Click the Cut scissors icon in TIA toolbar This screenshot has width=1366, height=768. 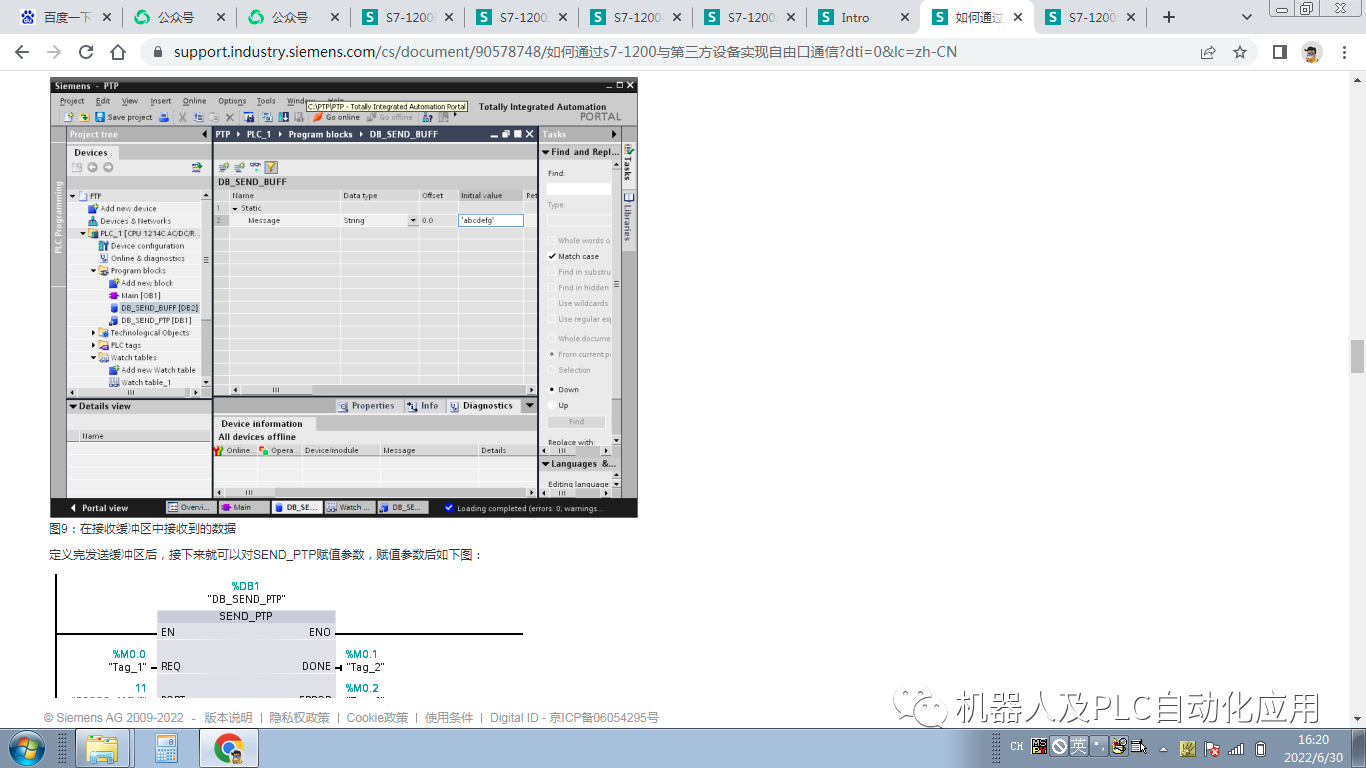tap(183, 117)
